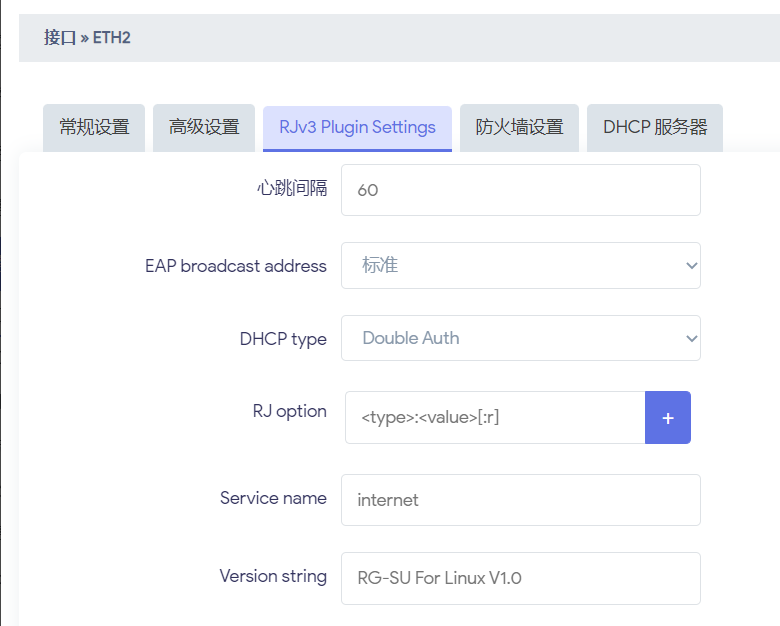Click the 接口 breadcrumb link
Viewport: 780px width, 626px height.
point(60,38)
